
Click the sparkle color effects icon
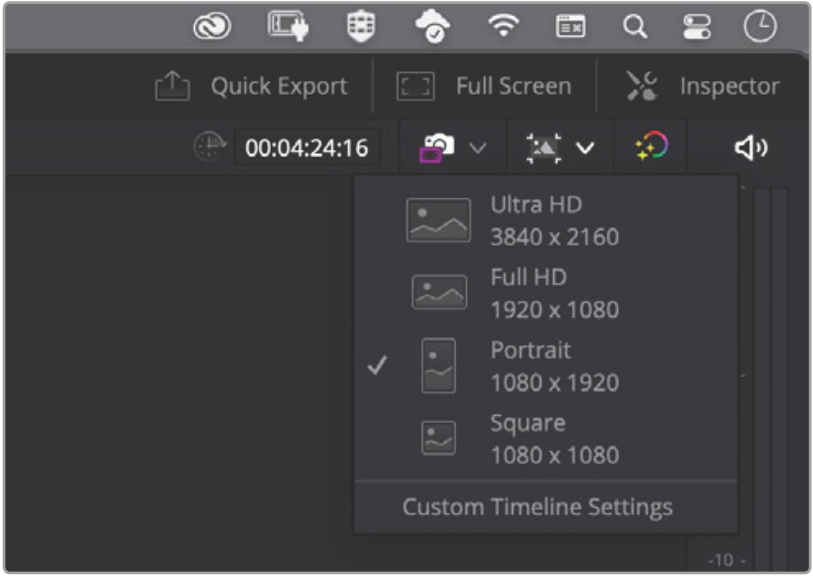pyautogui.click(x=652, y=148)
